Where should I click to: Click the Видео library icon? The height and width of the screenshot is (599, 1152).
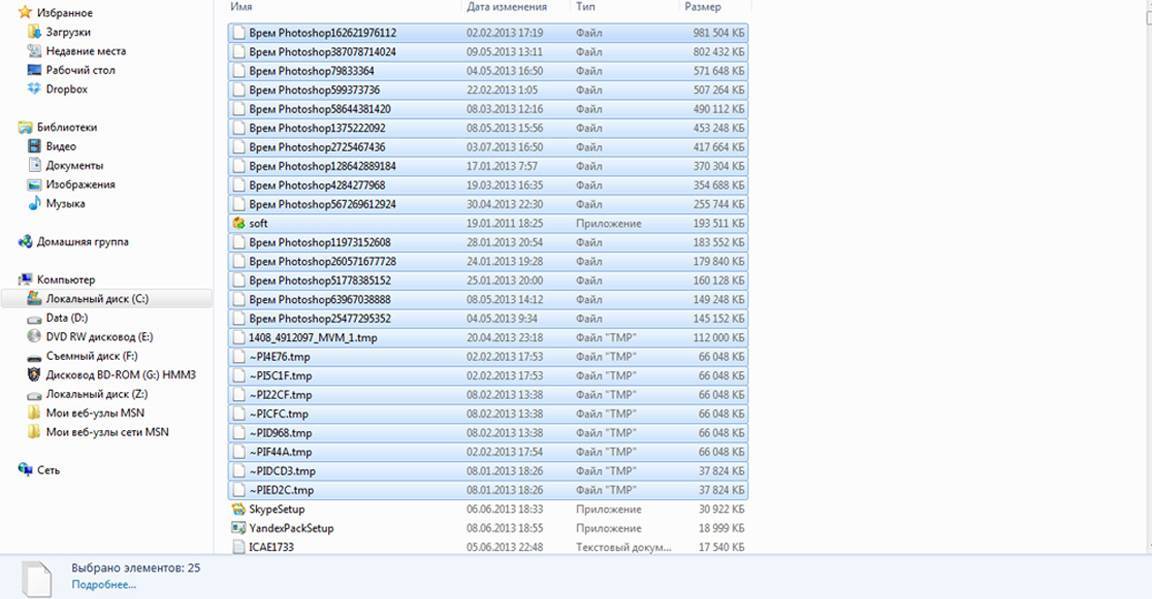tap(34, 146)
